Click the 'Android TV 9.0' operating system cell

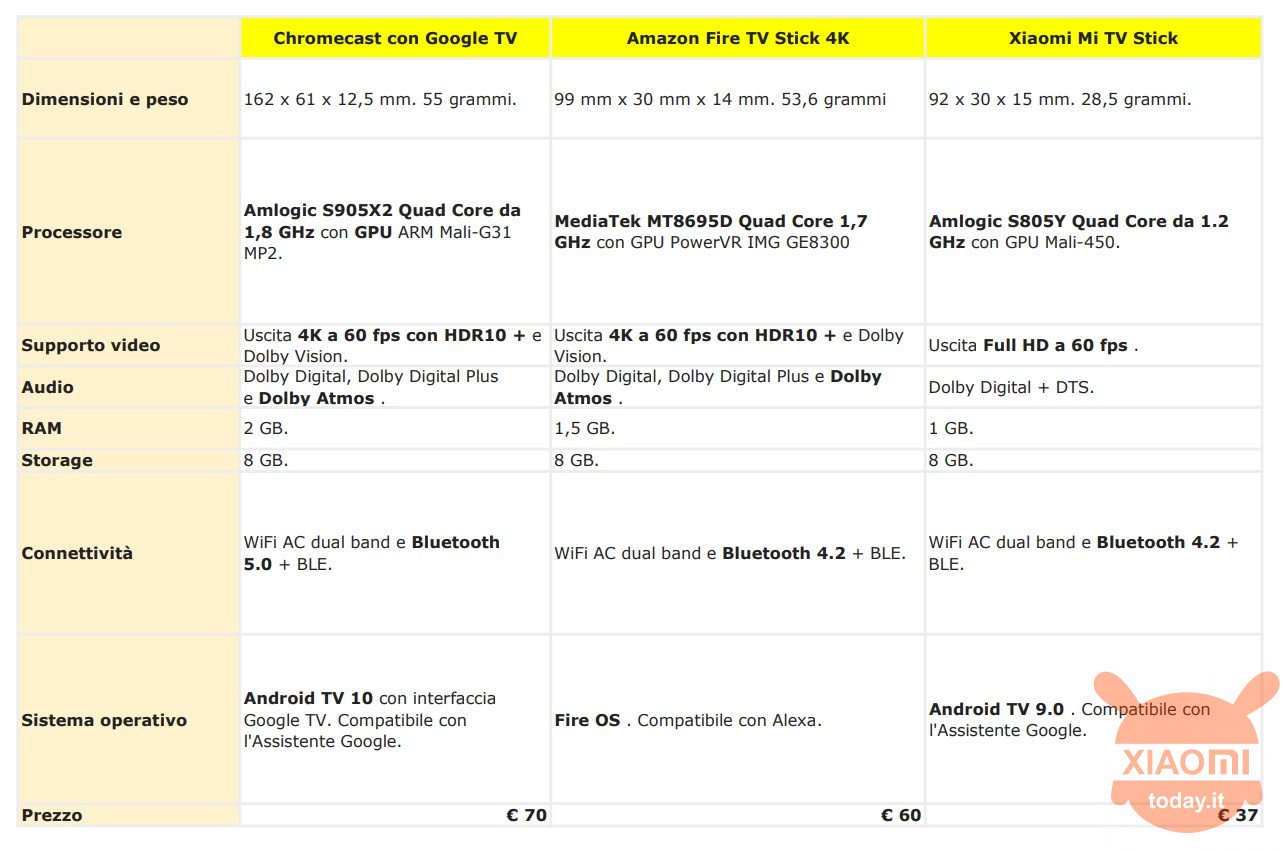pos(1093,720)
